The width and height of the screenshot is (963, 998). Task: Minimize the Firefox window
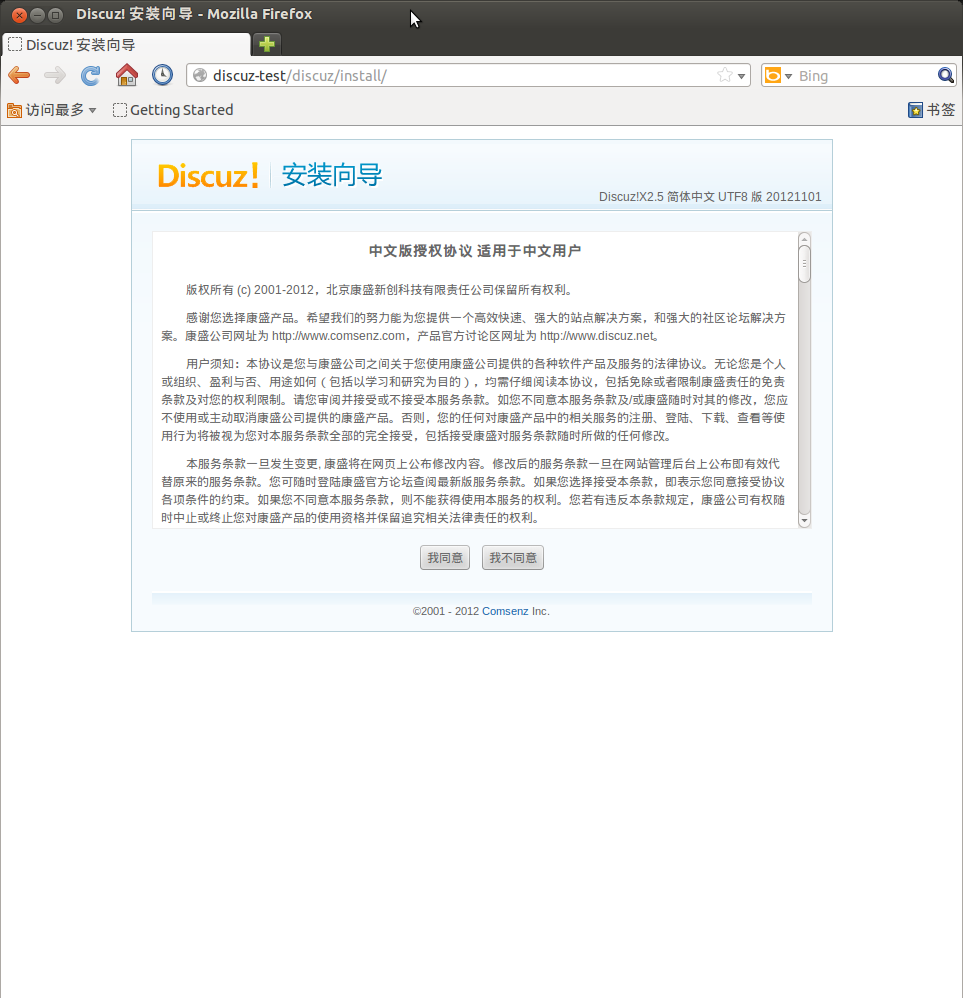coord(38,15)
